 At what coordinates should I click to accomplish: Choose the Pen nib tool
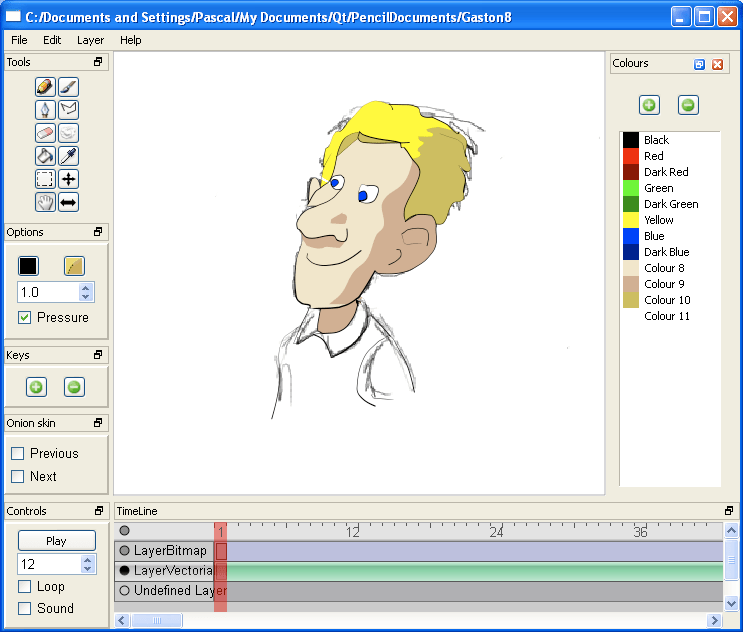[x=45, y=110]
